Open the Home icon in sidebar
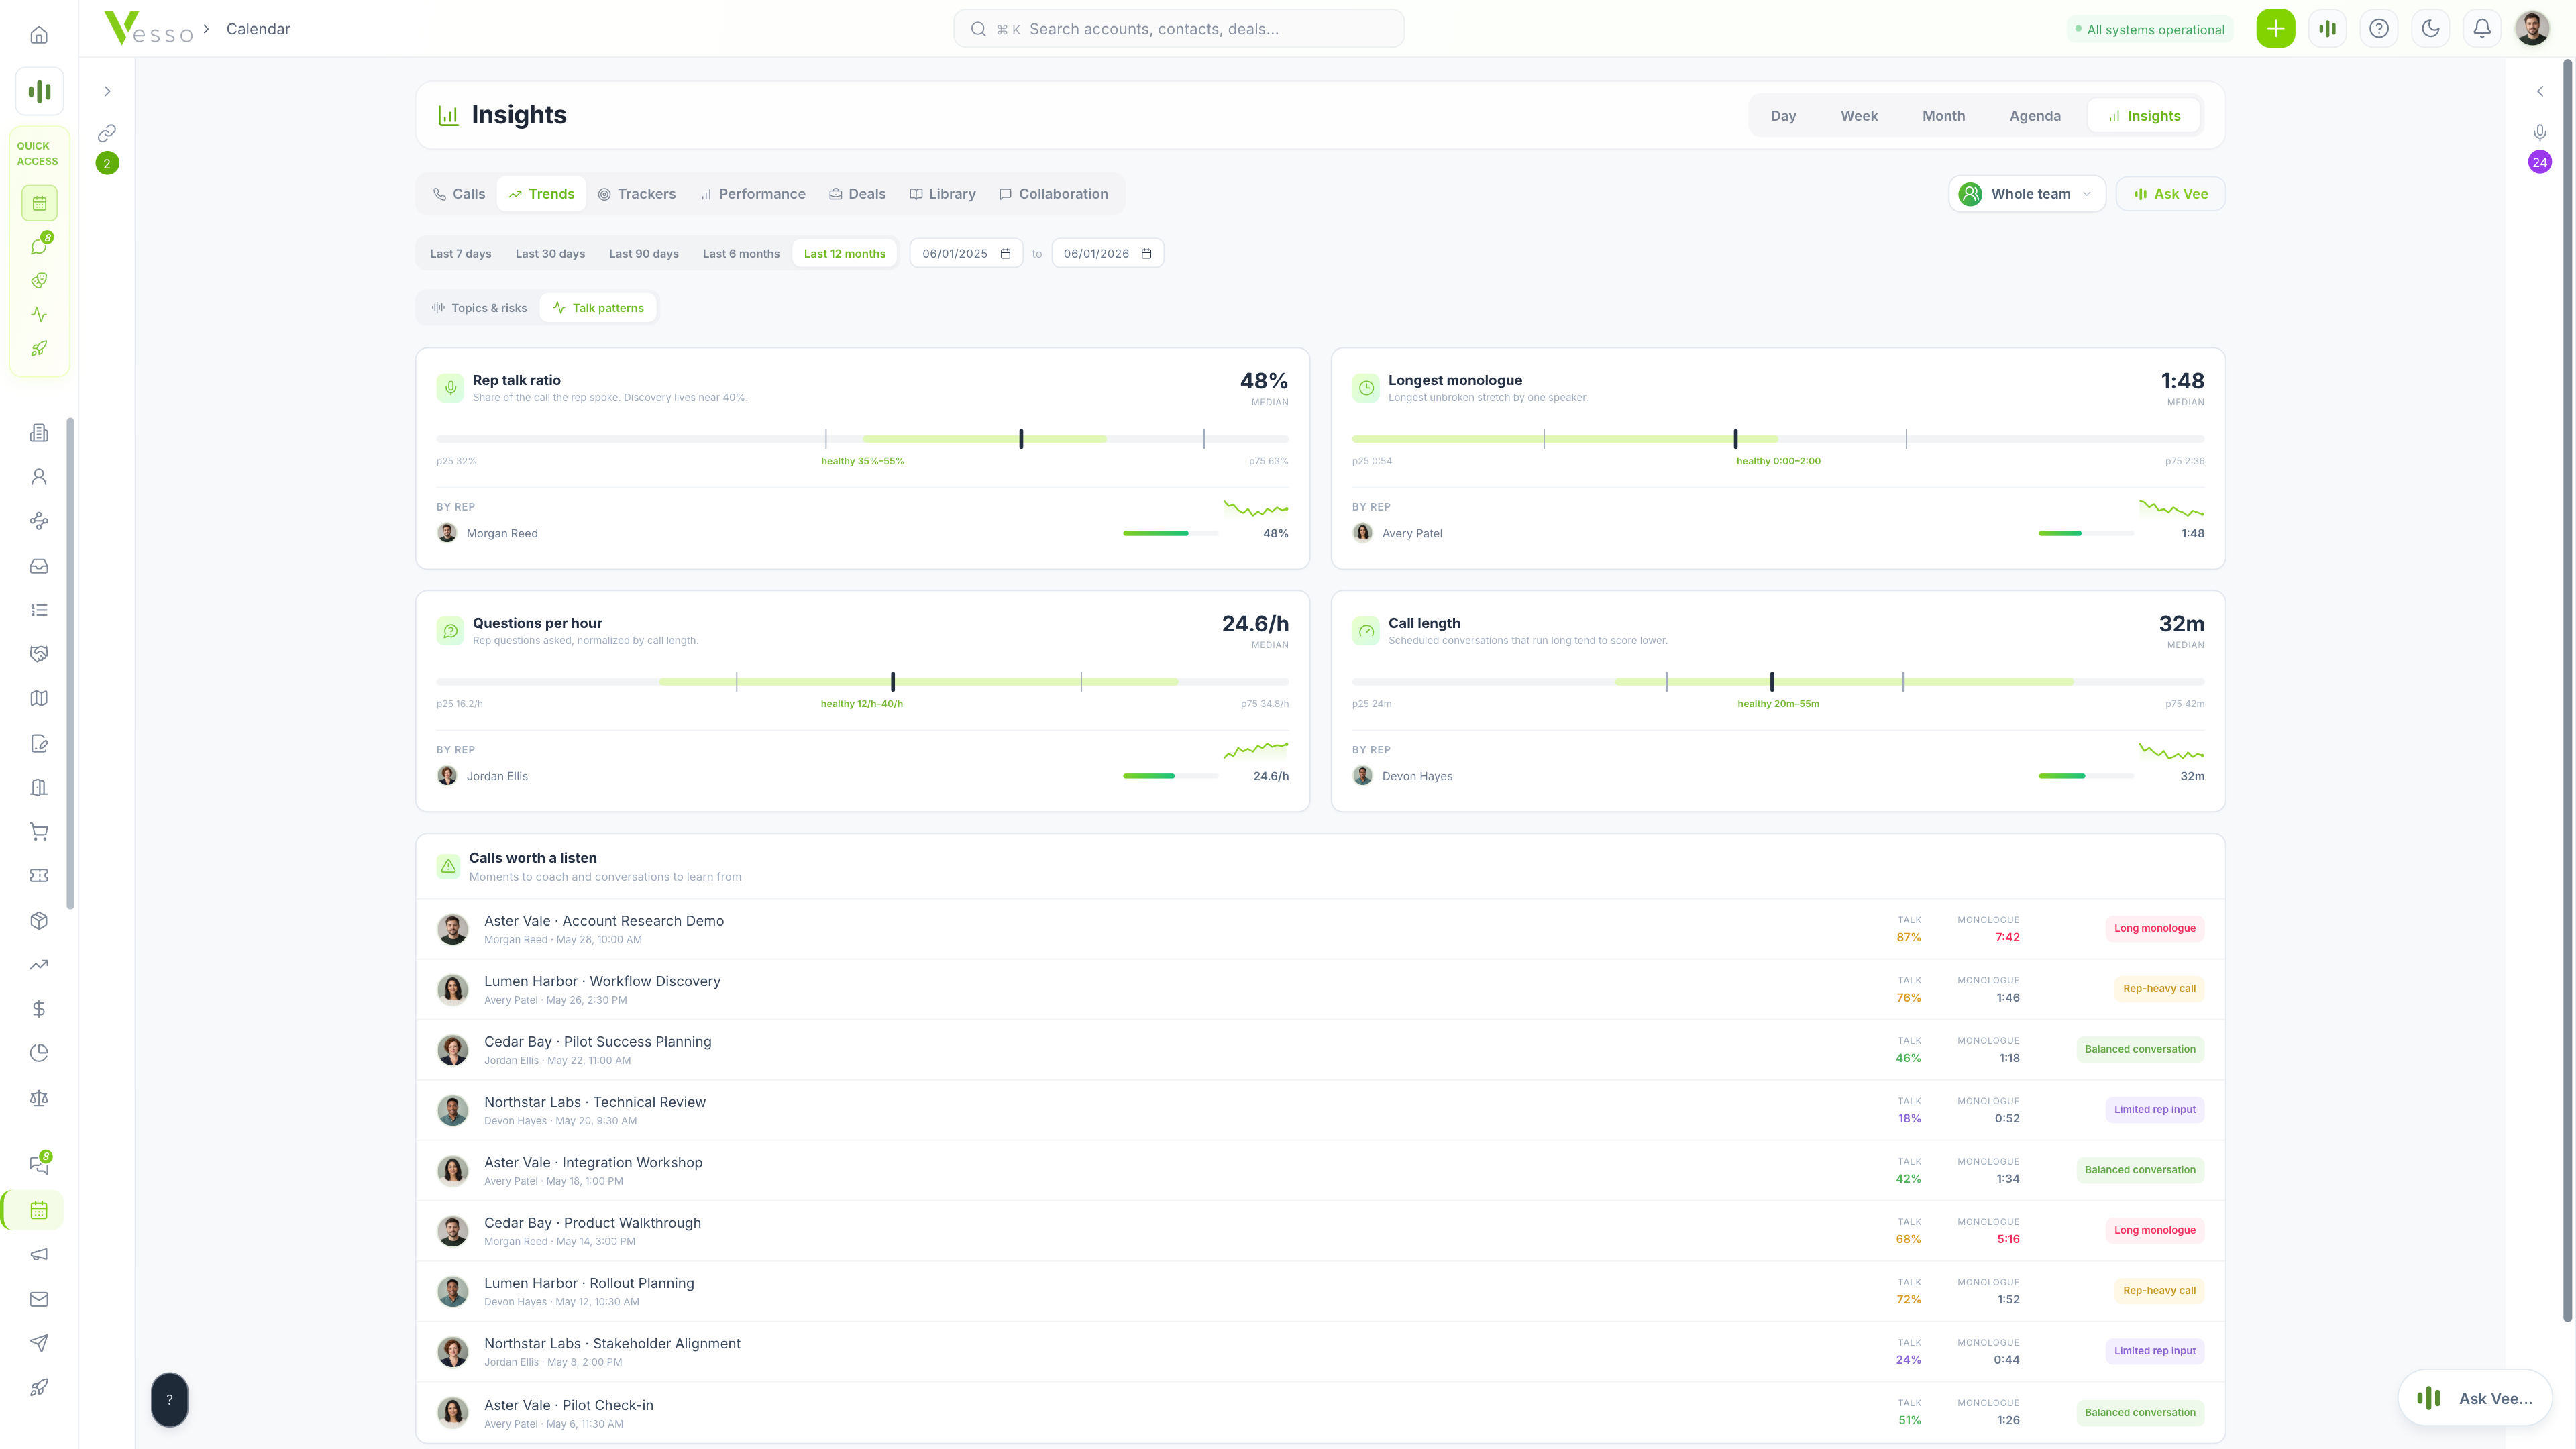 pos(39,35)
